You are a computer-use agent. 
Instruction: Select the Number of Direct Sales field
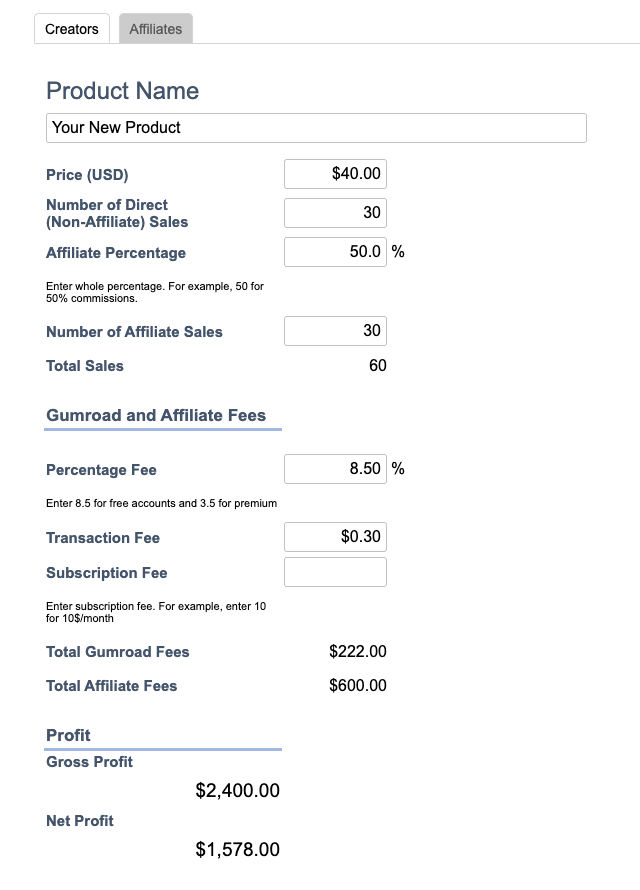335,213
